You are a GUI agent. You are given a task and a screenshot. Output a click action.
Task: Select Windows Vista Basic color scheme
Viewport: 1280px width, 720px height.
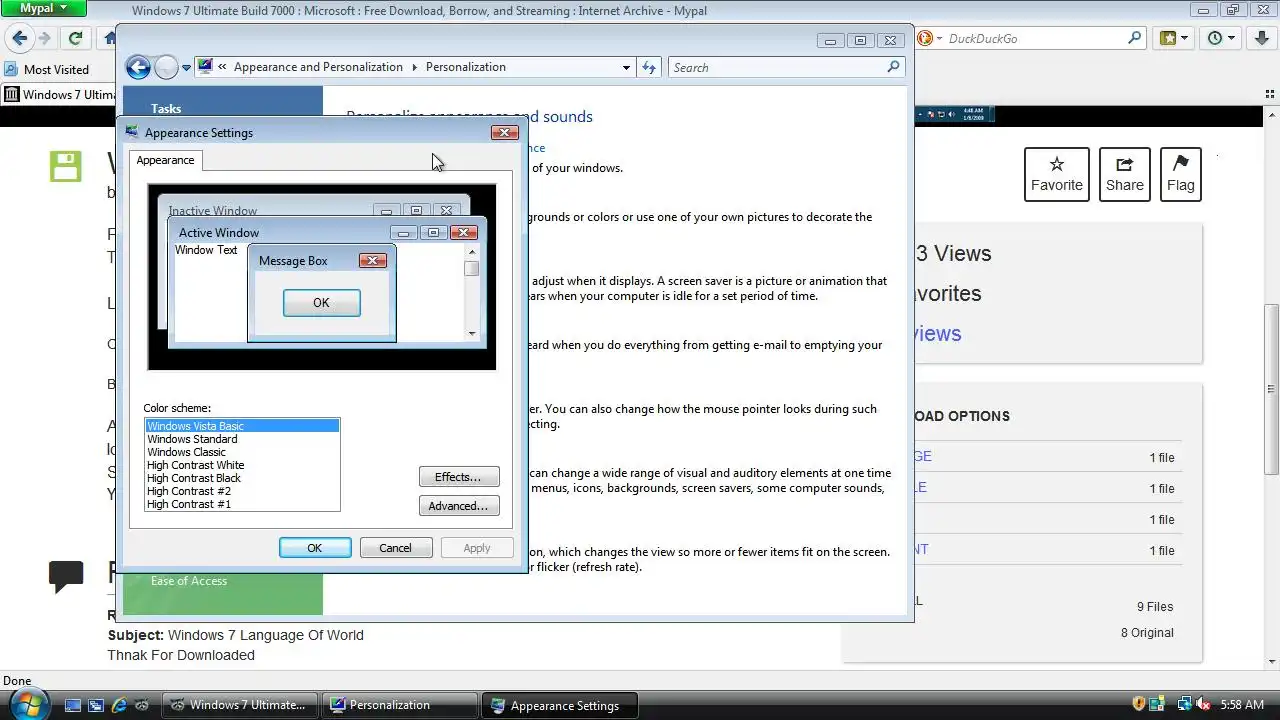click(x=243, y=426)
